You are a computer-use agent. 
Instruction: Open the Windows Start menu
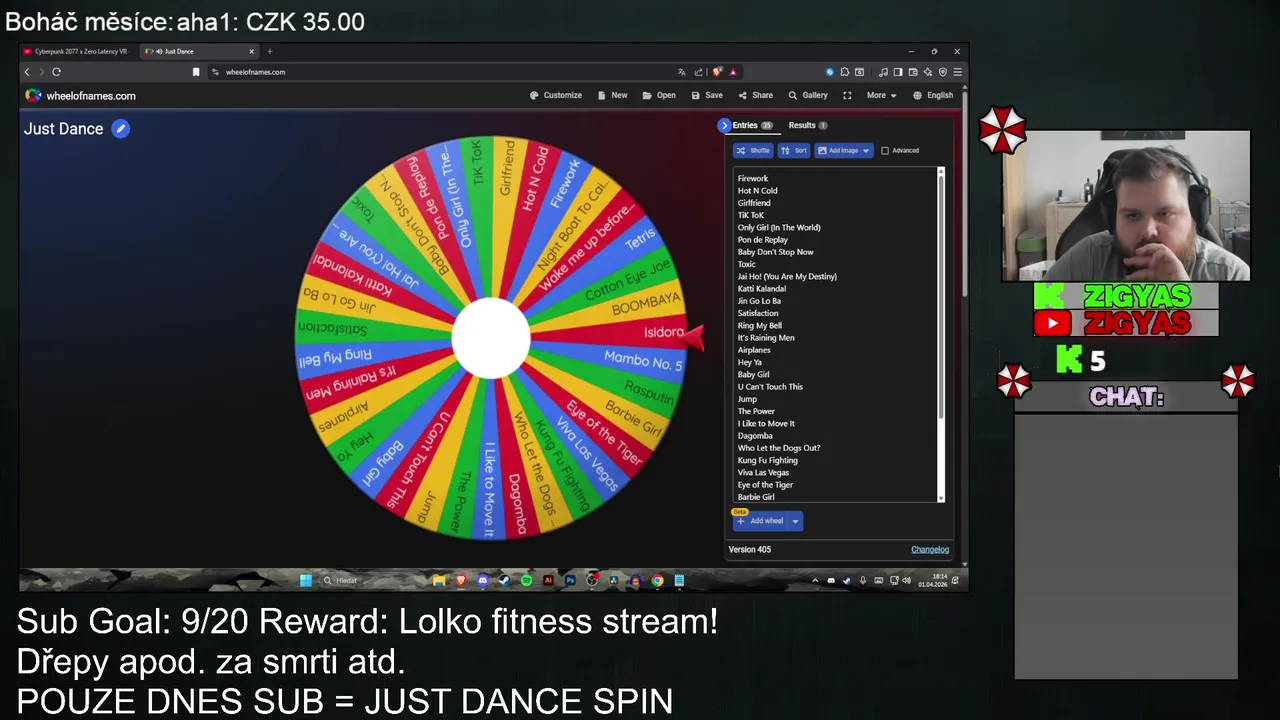click(x=306, y=580)
